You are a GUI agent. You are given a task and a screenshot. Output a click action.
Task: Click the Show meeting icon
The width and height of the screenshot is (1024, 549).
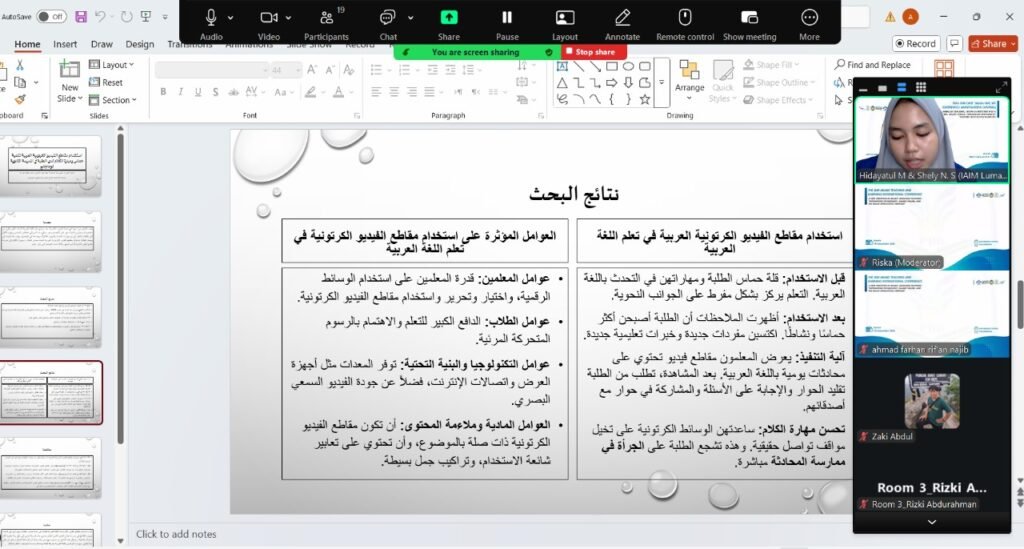749,17
